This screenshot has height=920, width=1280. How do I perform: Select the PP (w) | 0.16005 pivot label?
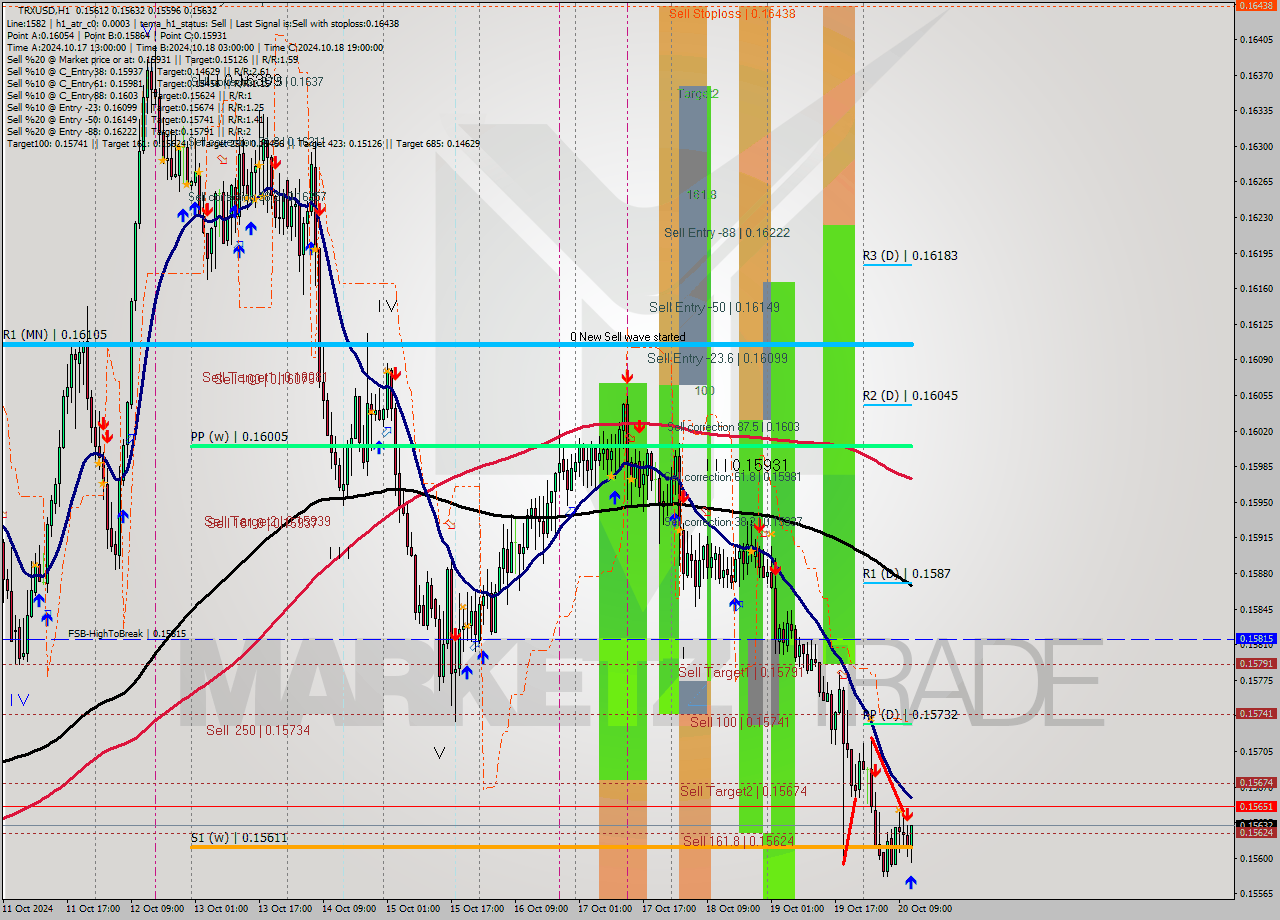tap(239, 437)
